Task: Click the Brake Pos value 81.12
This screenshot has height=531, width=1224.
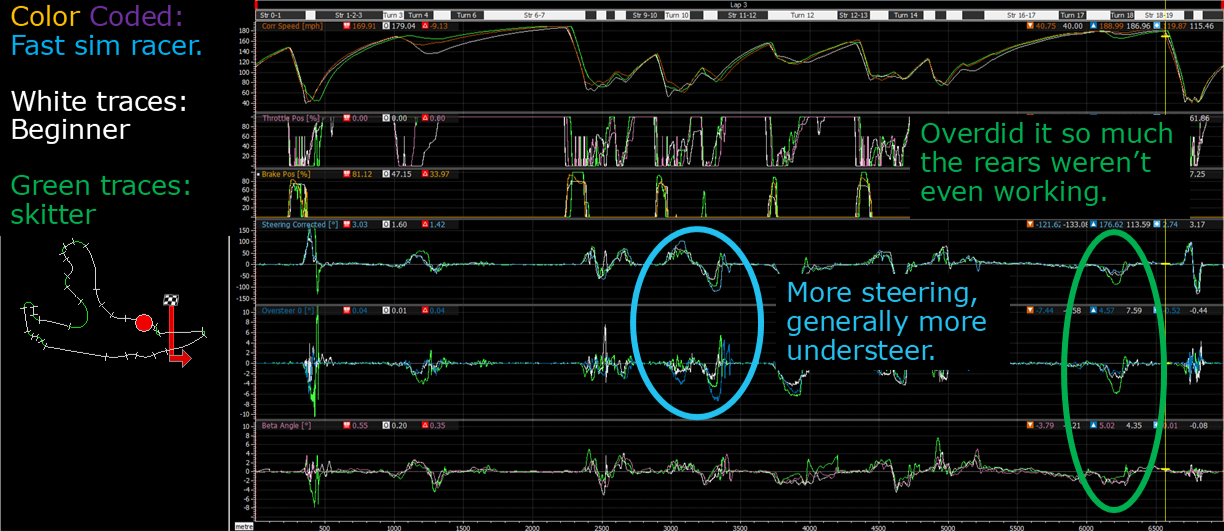Action: [364, 174]
